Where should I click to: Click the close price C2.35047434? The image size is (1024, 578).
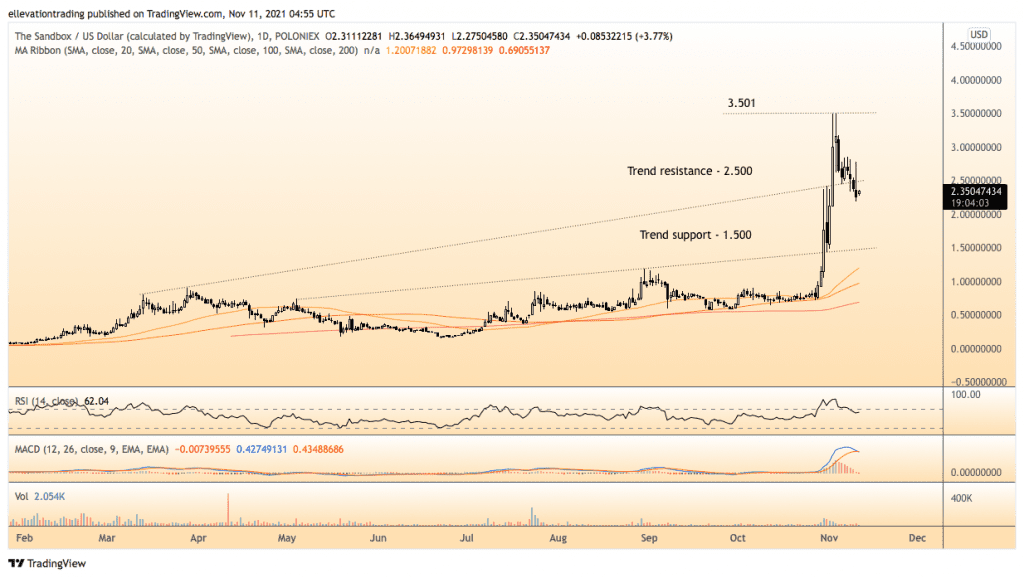[541, 37]
